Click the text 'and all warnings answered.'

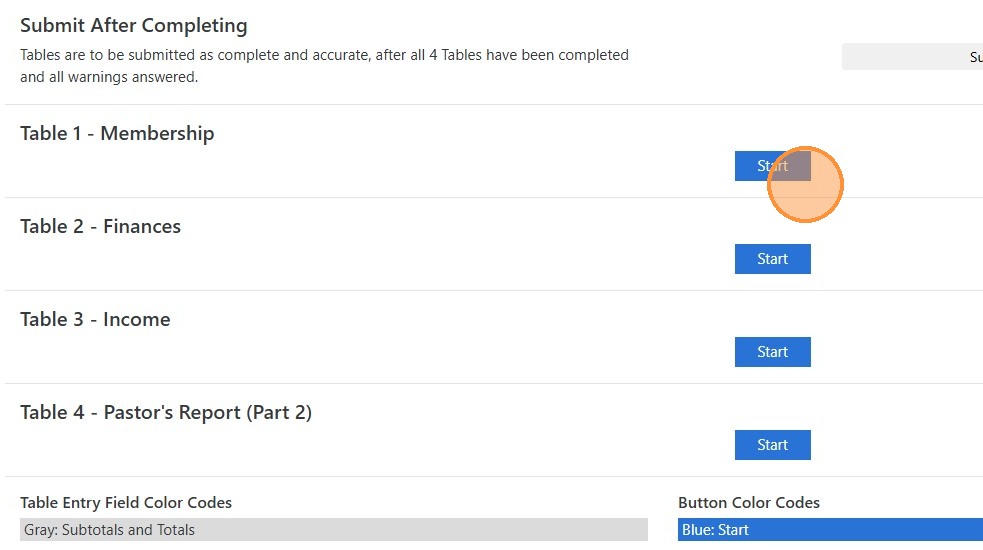tap(109, 77)
